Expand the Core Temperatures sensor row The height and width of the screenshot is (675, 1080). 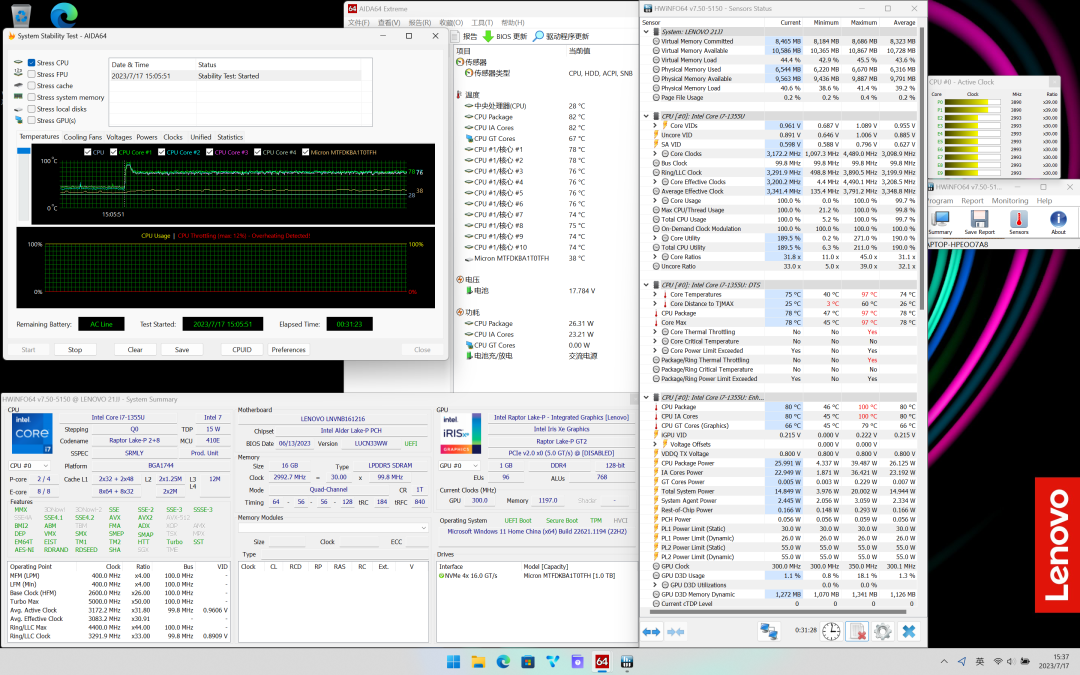tap(656, 295)
